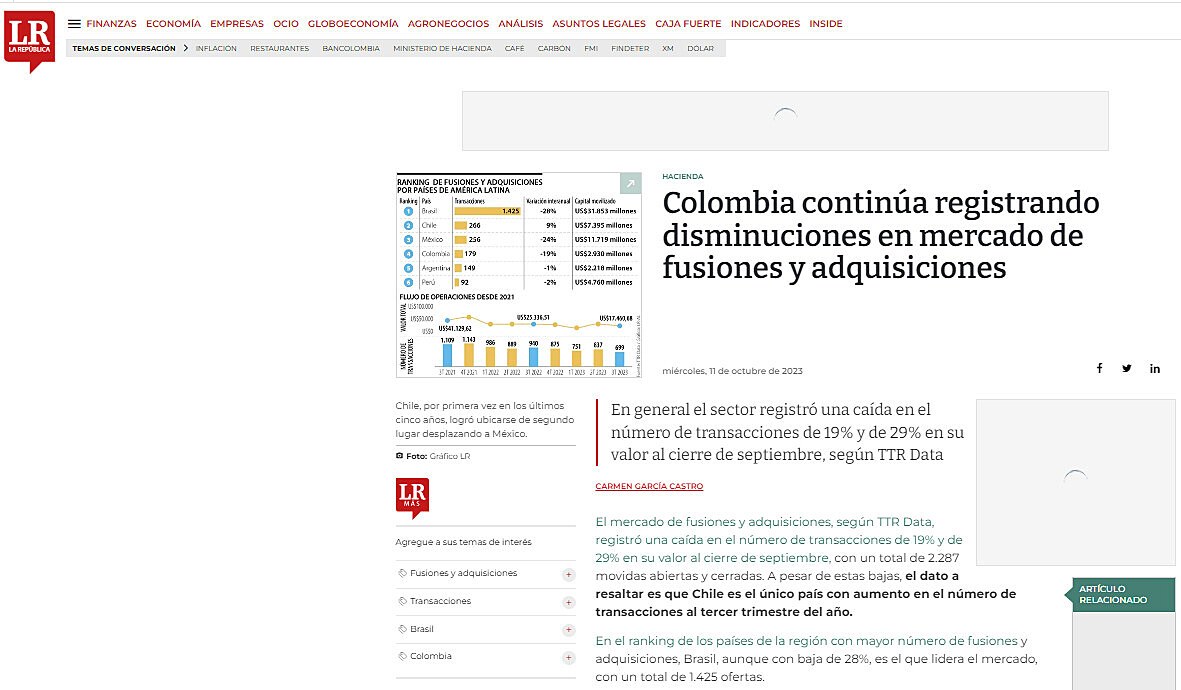Select the XM topic
Screen dimensions: 1181x690
click(667, 48)
